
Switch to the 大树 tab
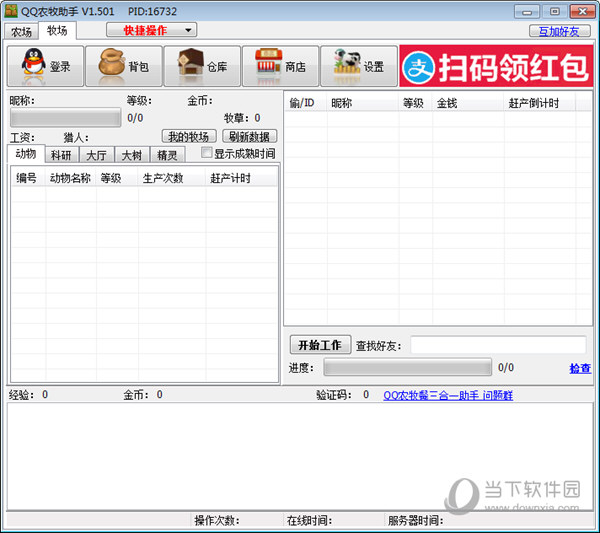pos(132,155)
